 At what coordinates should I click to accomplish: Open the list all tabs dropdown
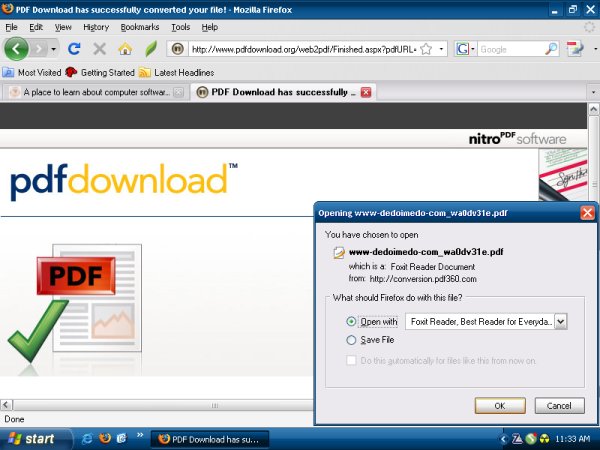click(593, 92)
